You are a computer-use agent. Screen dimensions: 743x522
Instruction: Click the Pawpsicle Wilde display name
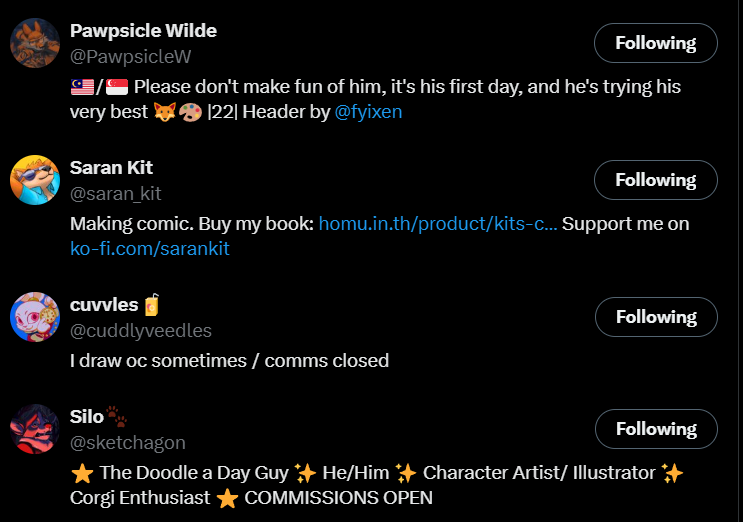143,31
